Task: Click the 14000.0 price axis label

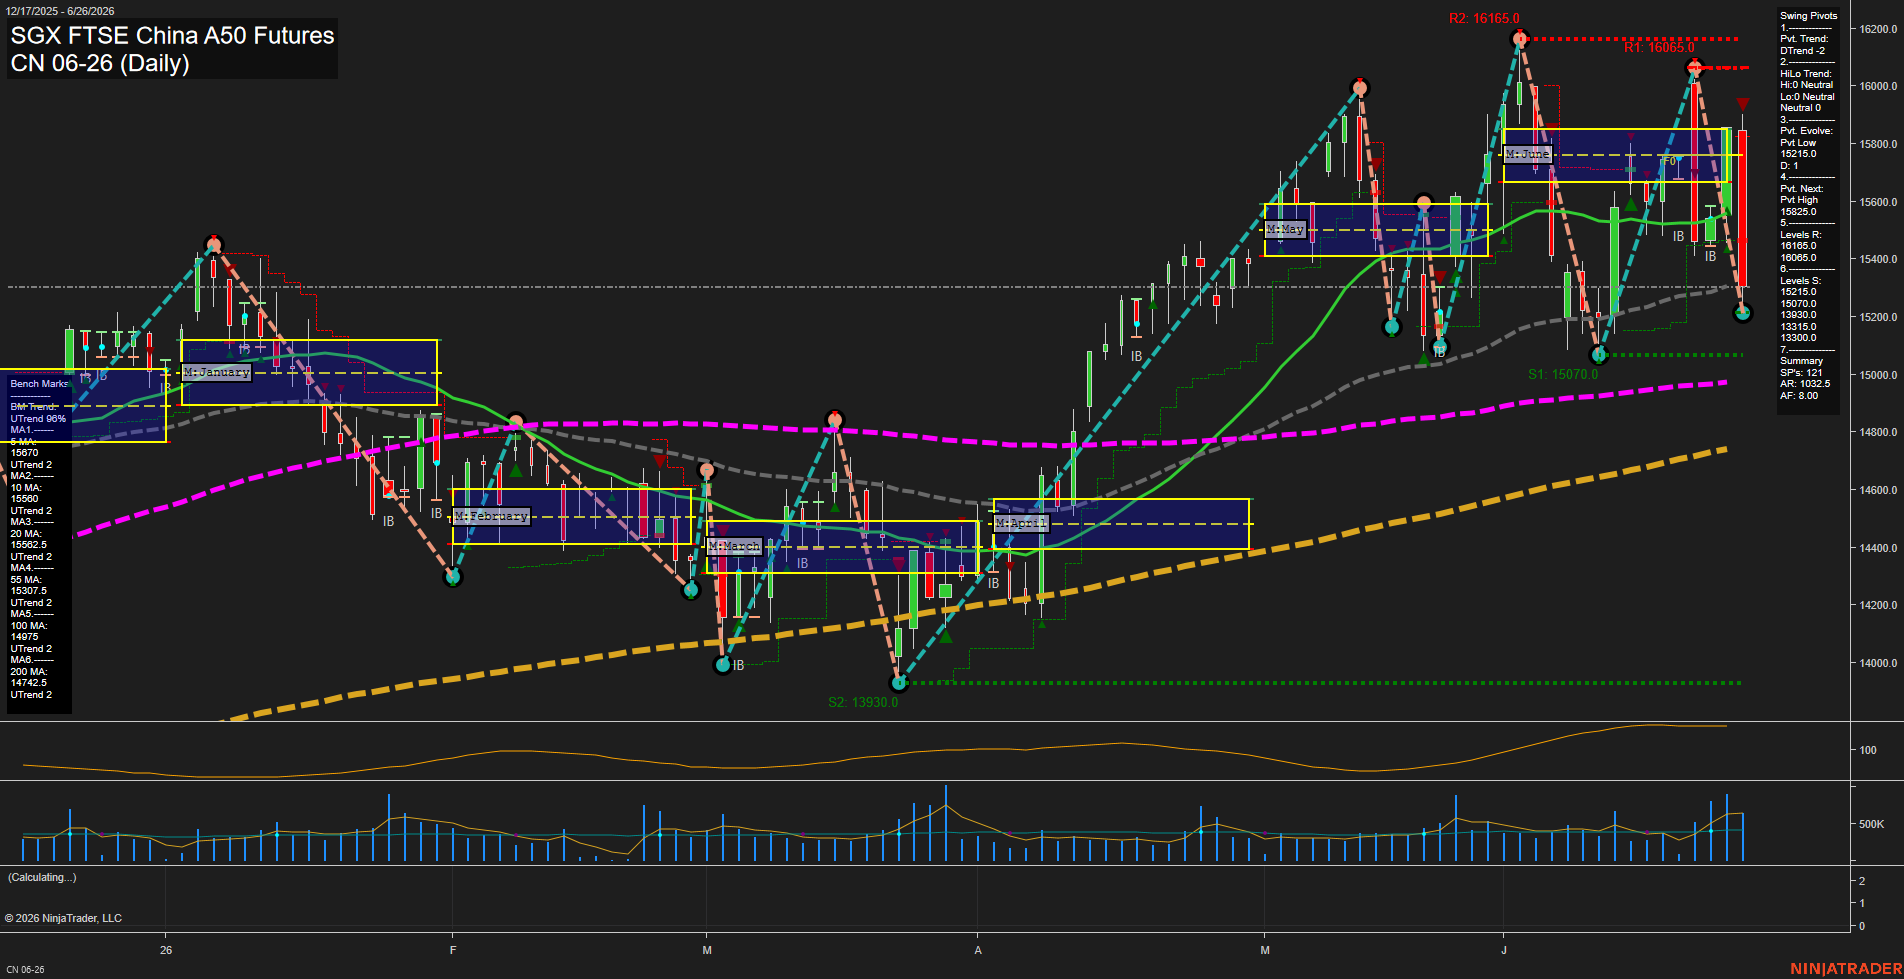Action: (x=1878, y=663)
